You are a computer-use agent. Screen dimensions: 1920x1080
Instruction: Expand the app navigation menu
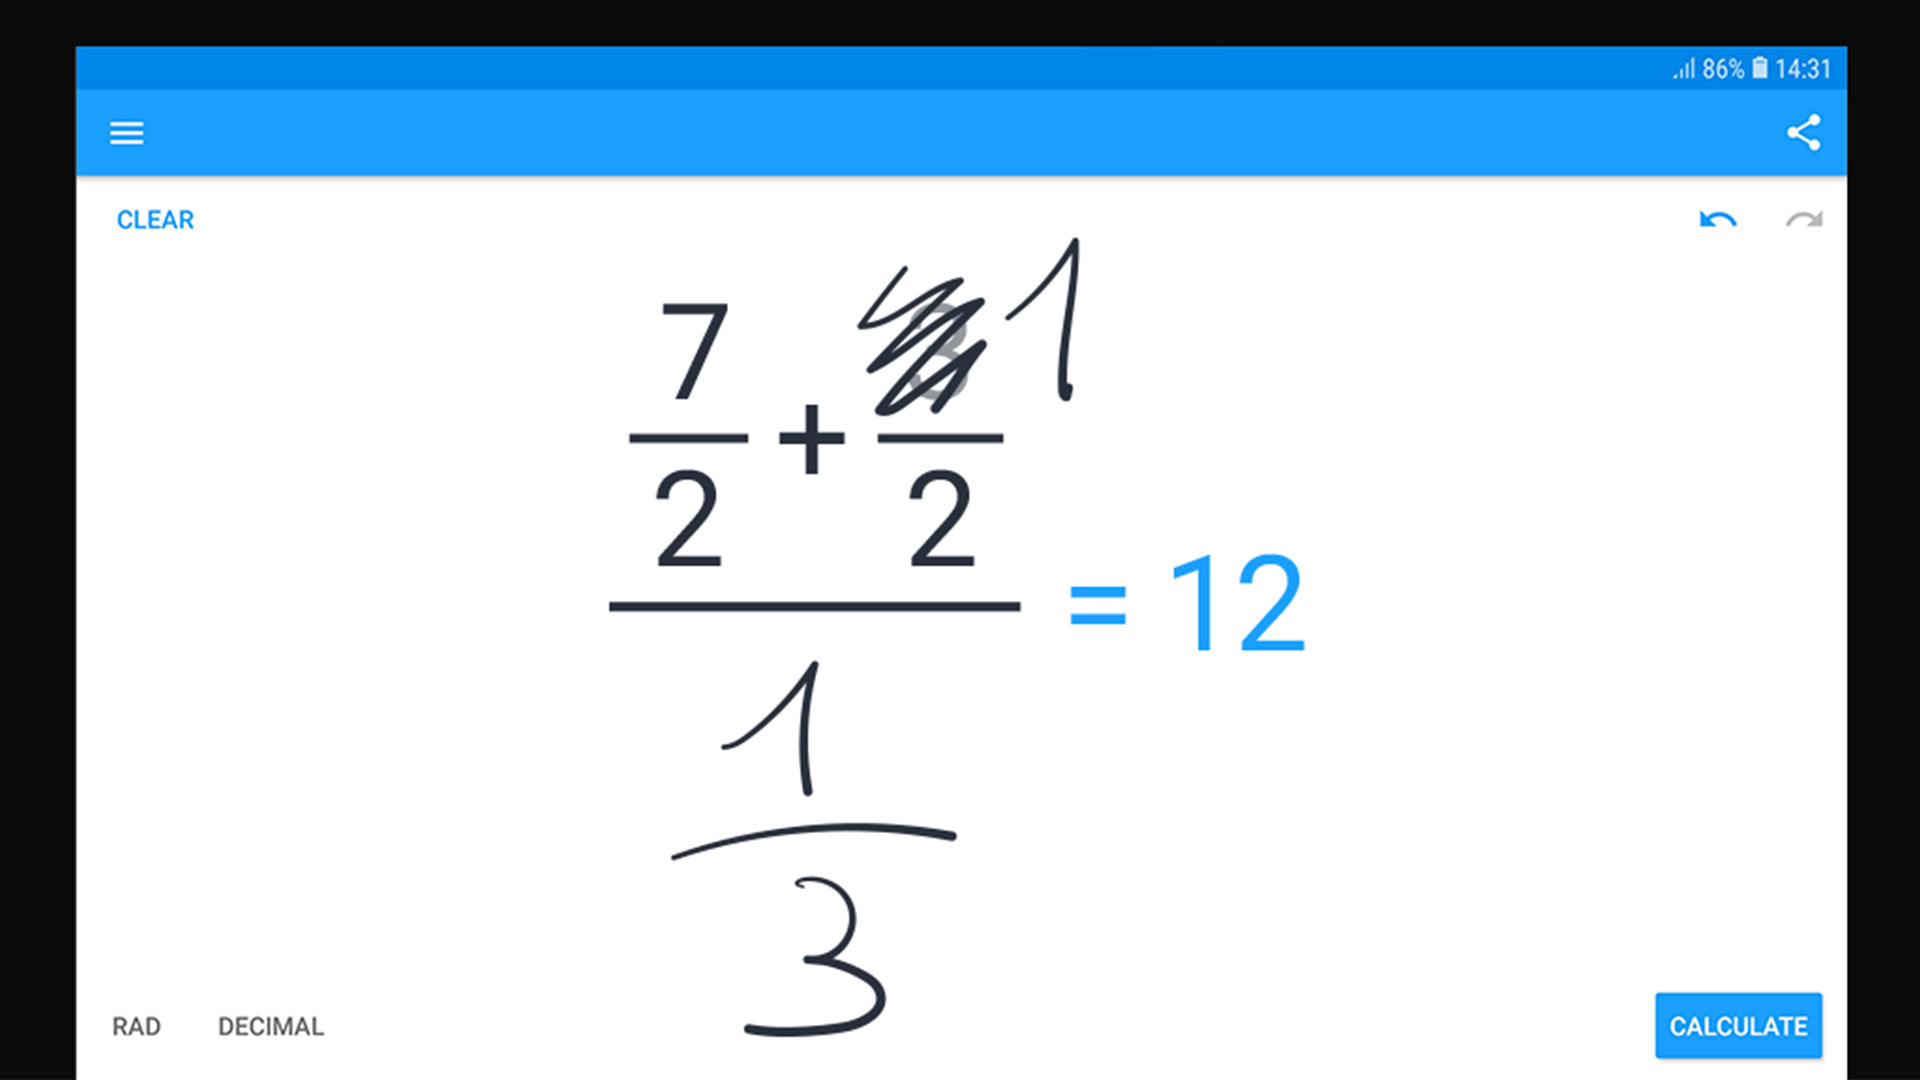pos(127,132)
